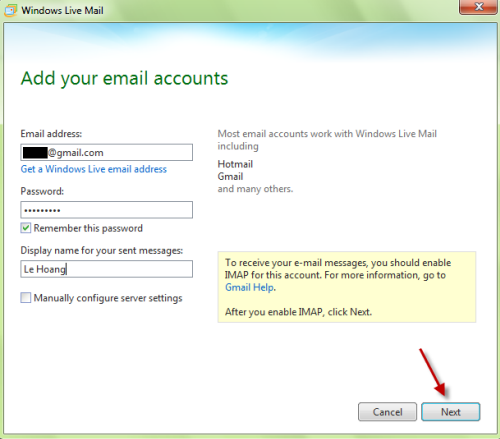Screen dimensions: 500x439
Task: Click the 'and many others.' text
Action: pyautogui.click(x=255, y=189)
